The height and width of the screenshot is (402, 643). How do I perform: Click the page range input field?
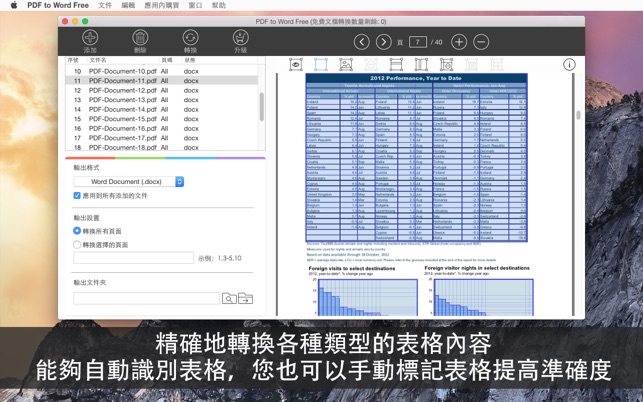pyautogui.click(x=133, y=258)
